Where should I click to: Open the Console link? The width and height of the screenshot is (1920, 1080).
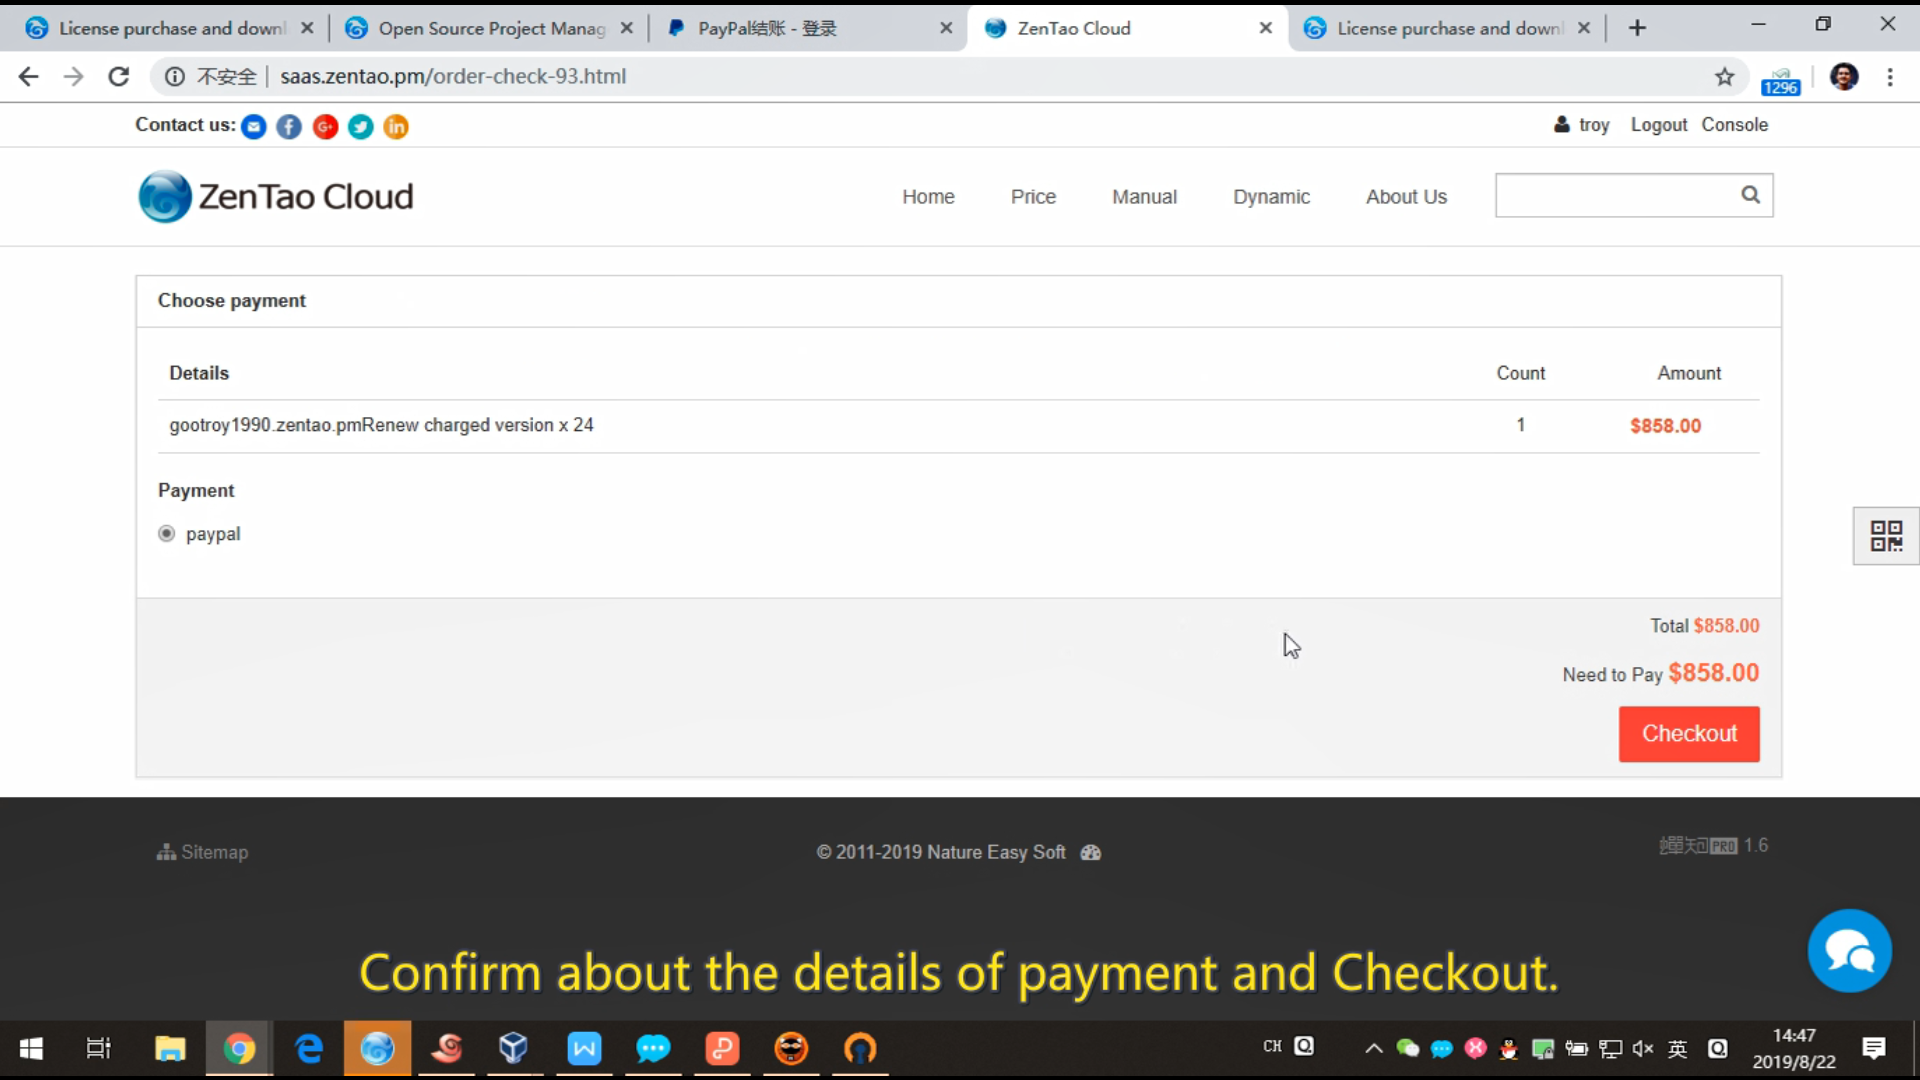tap(1735, 125)
